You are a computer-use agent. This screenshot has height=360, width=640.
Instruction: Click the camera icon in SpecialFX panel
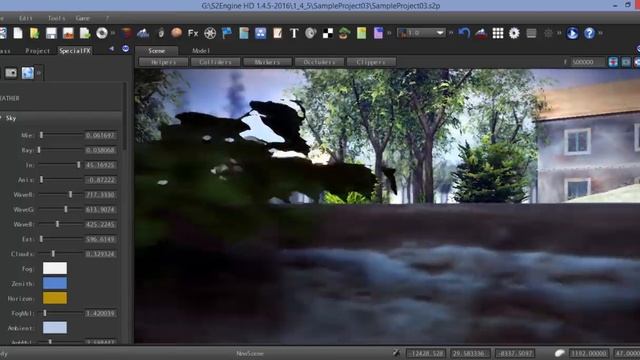pyautogui.click(x=11, y=73)
